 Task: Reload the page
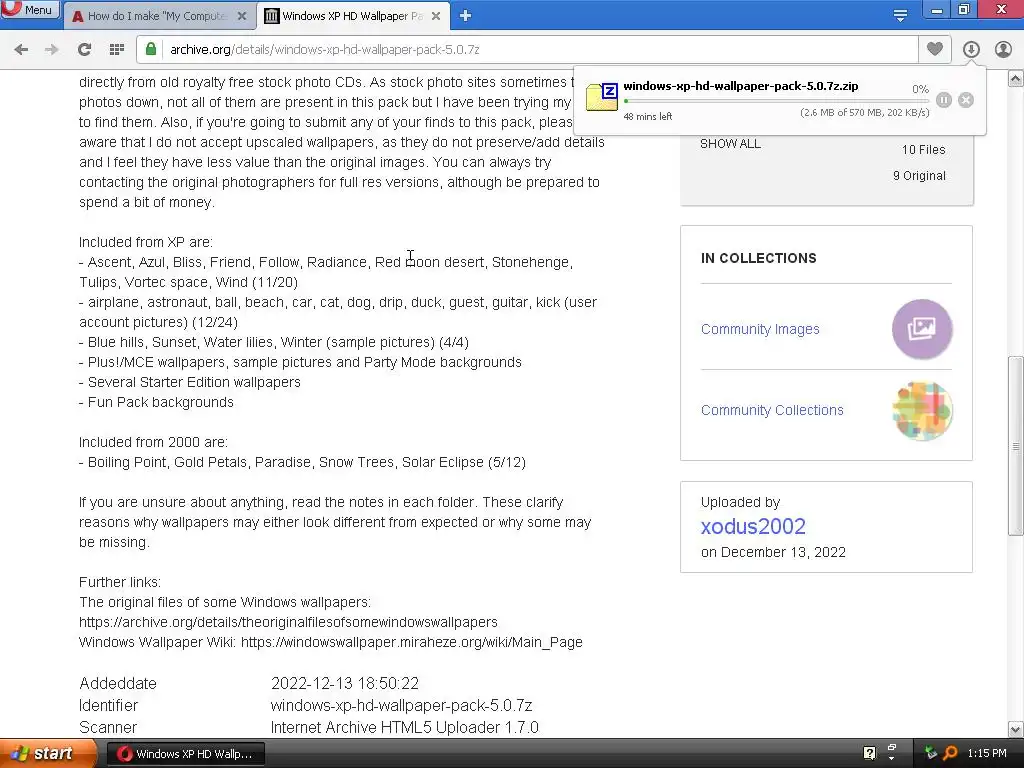(x=84, y=50)
